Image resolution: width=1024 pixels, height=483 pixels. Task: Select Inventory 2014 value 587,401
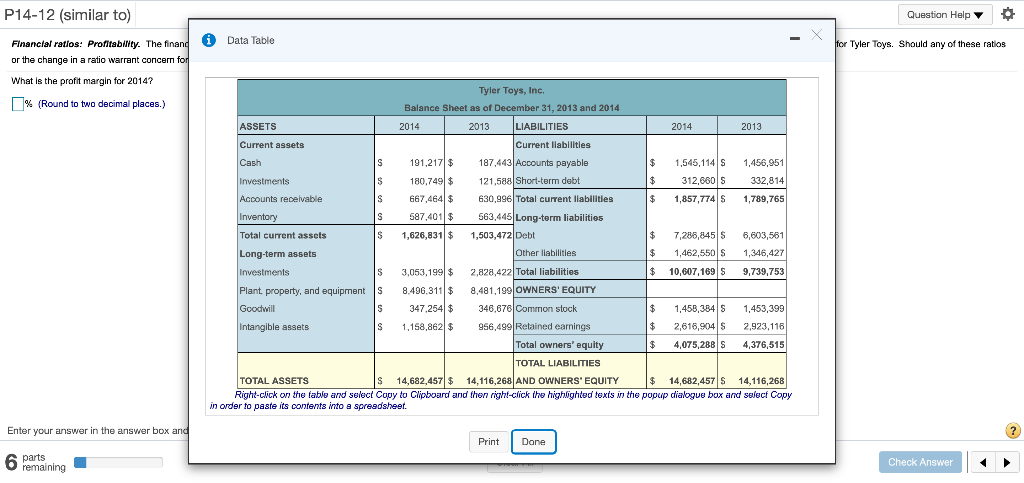point(424,217)
